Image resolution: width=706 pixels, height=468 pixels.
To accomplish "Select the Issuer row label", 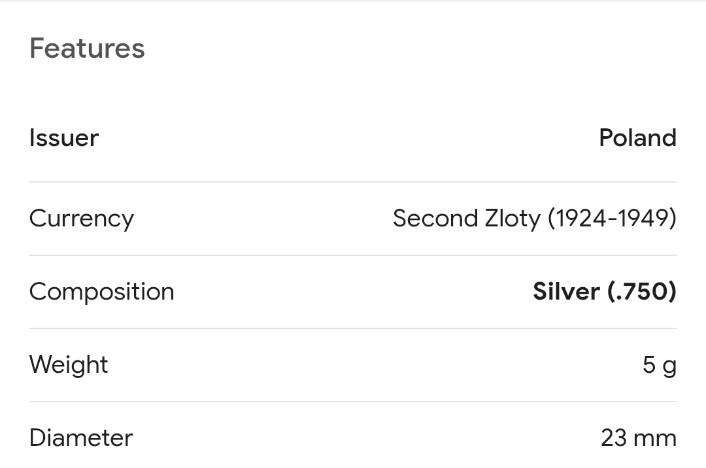I will [64, 138].
